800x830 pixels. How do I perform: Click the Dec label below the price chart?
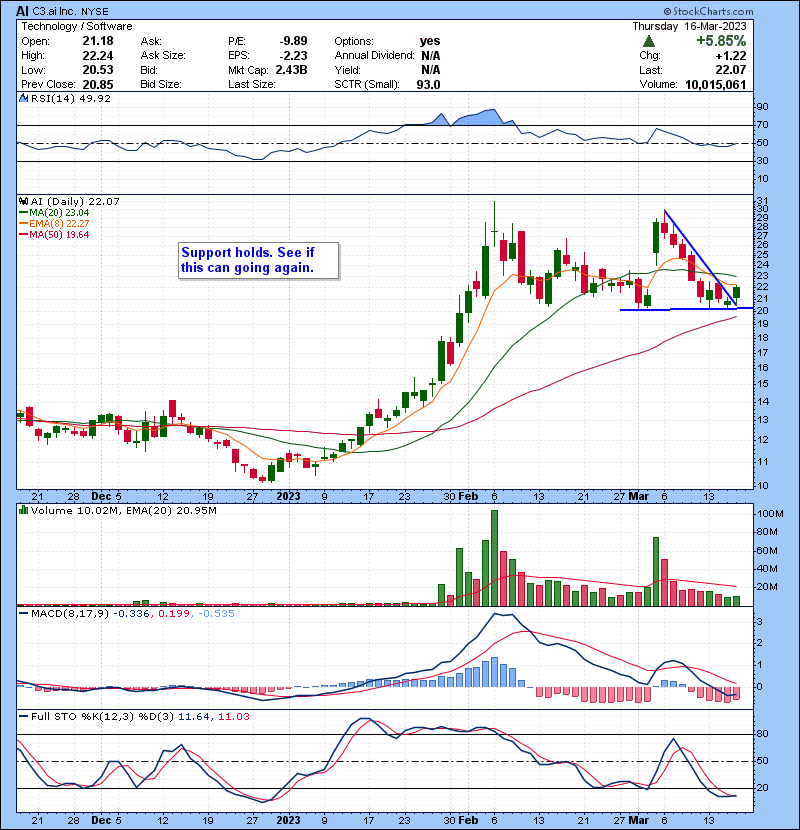click(101, 496)
